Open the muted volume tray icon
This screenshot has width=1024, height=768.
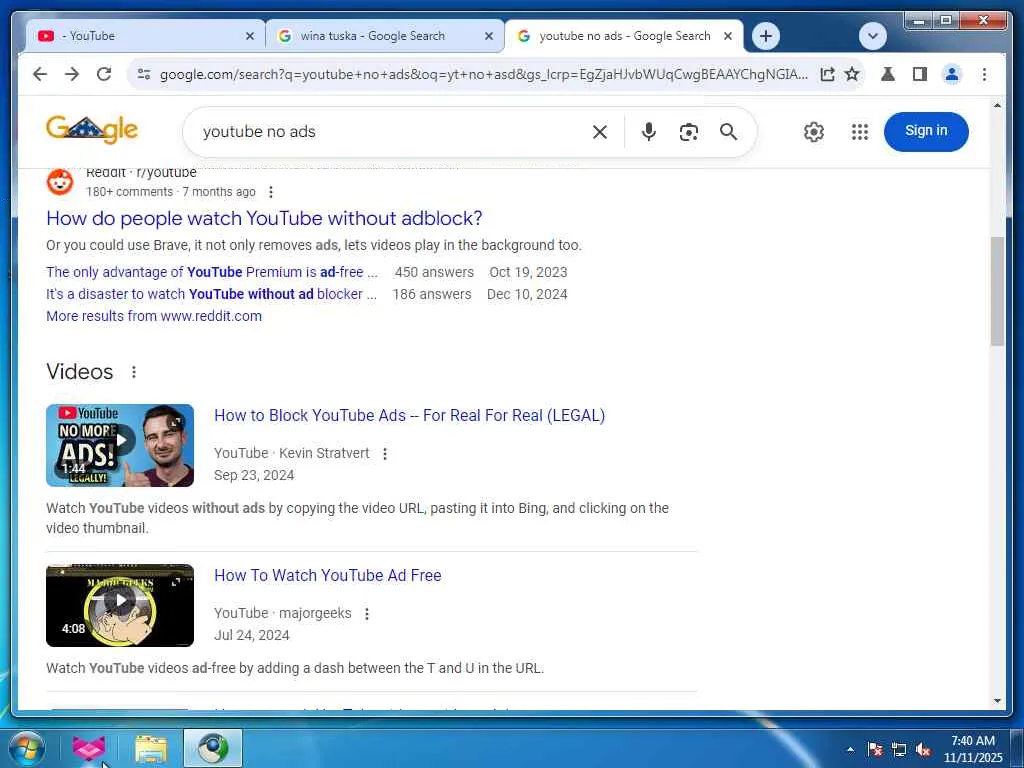coord(923,750)
